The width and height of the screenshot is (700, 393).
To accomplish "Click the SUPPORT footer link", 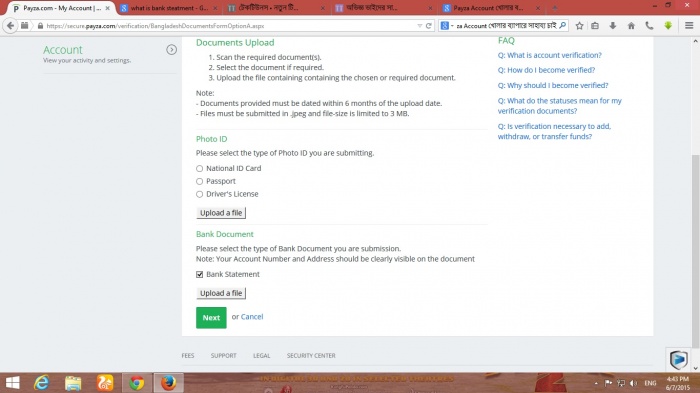I will (224, 355).
